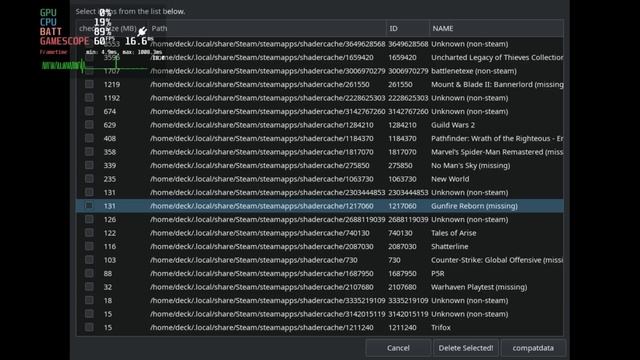Tick the checkbox for ID 2303444853 row
This screenshot has height=360, width=640.
pyautogui.click(x=89, y=192)
